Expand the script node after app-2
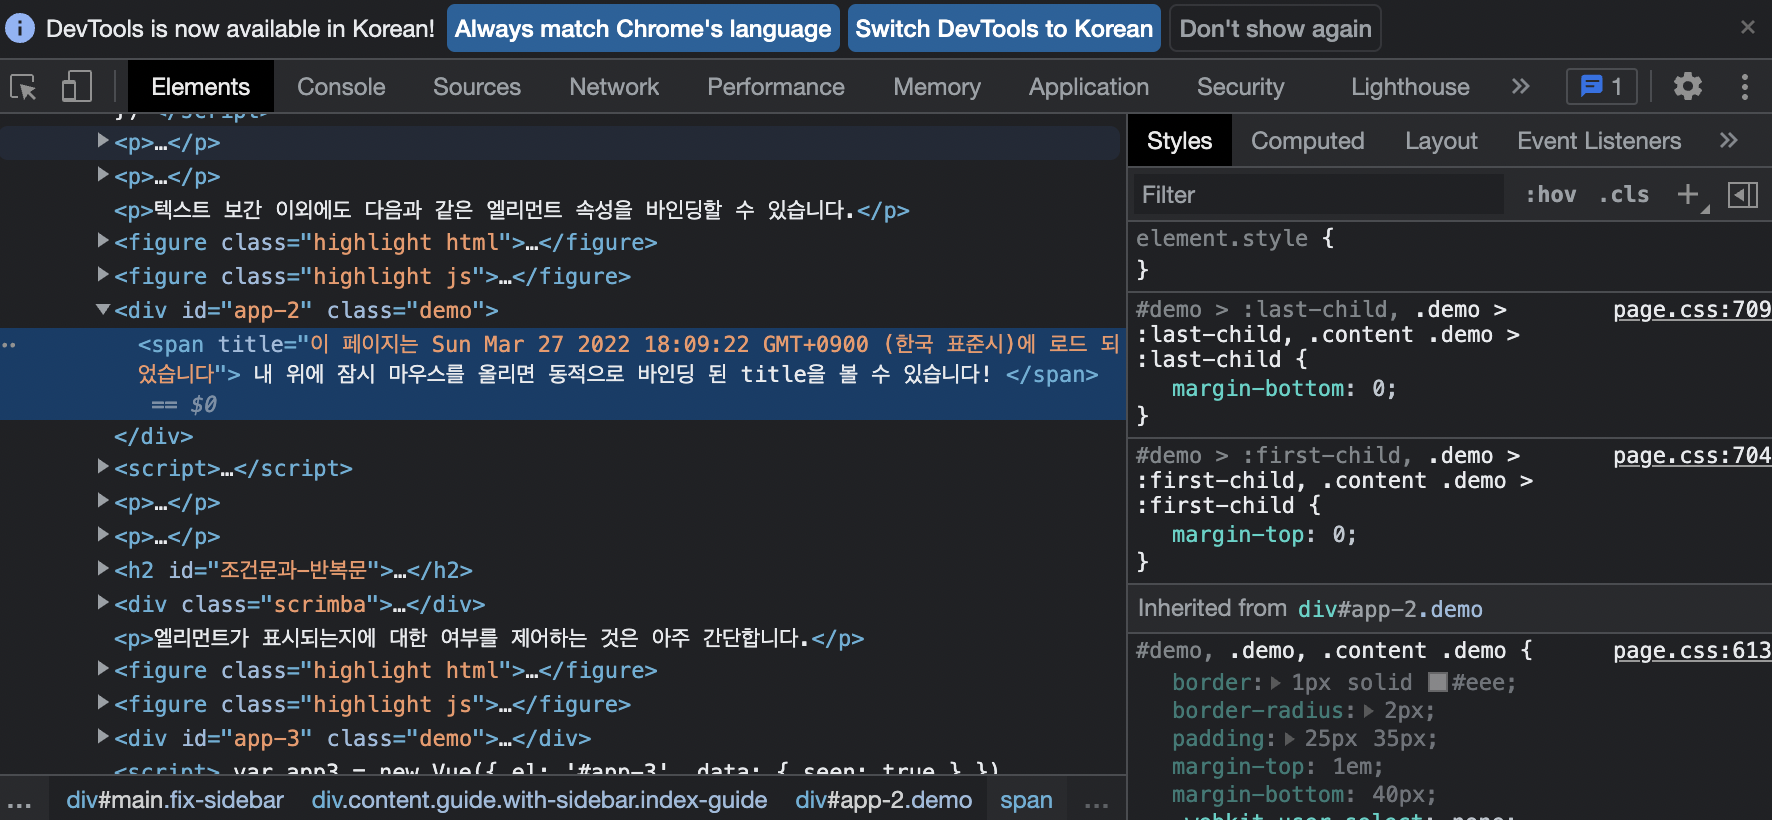Viewport: 1772px width, 820px height. tap(103, 467)
